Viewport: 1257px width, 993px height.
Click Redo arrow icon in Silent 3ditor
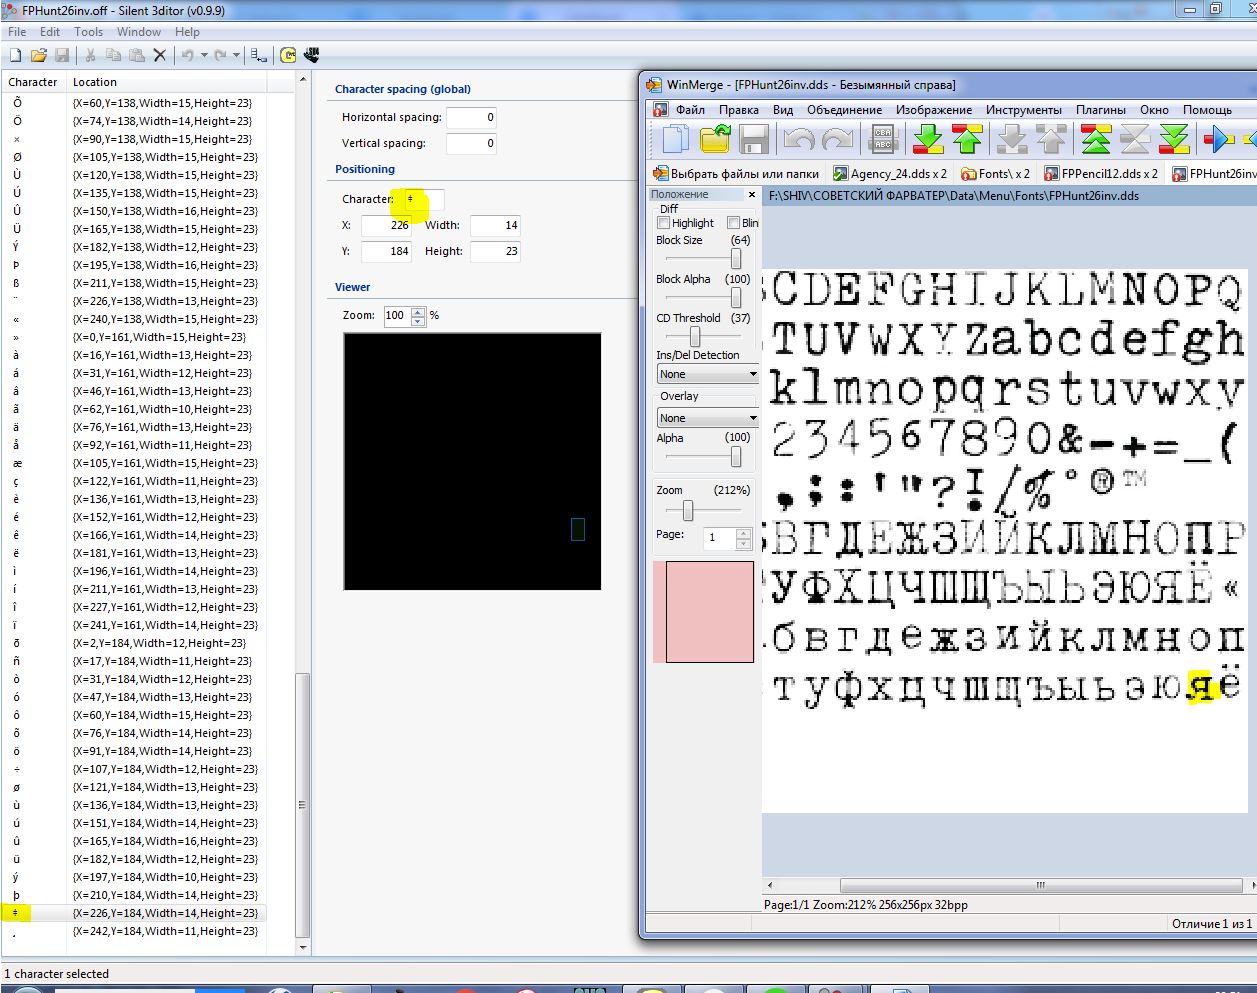220,56
